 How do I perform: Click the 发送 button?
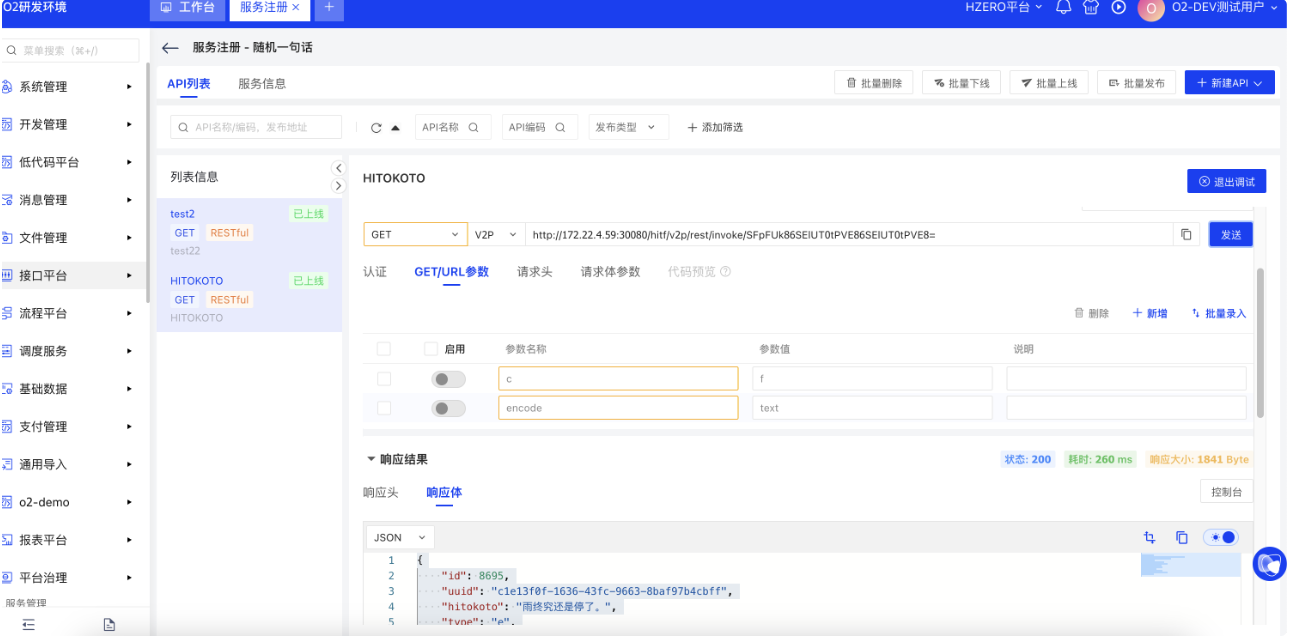pos(1230,234)
